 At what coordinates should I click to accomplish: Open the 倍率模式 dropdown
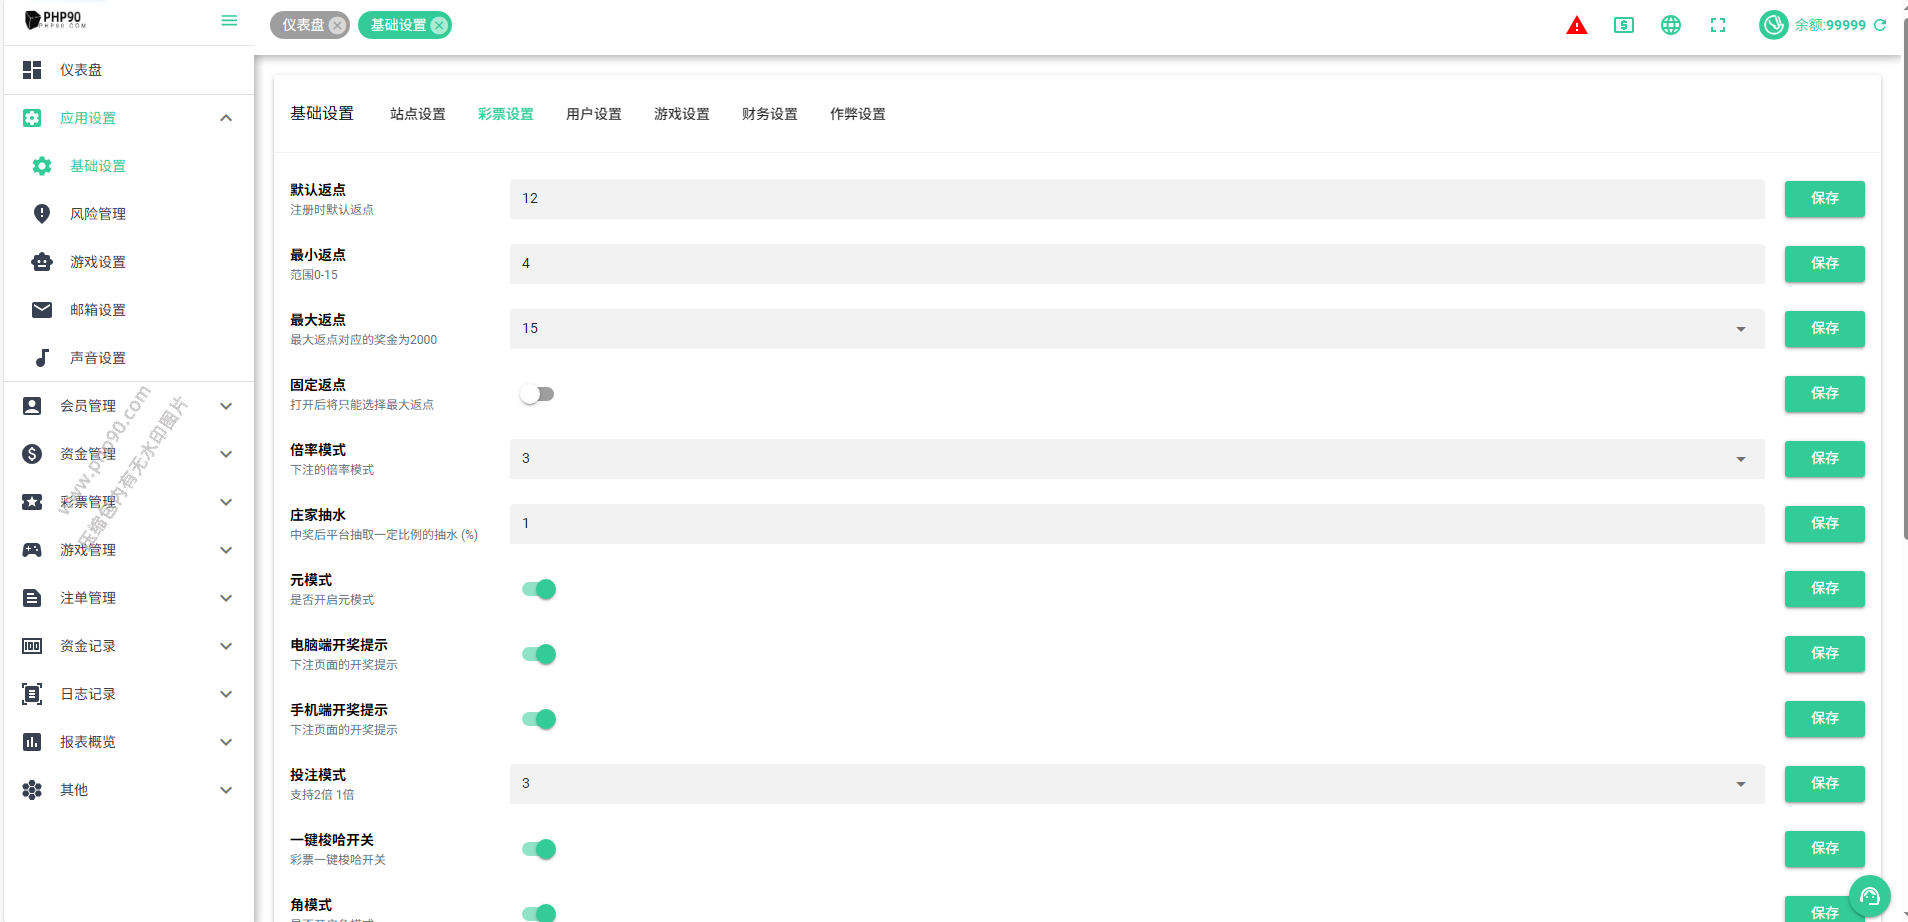tap(1136, 459)
